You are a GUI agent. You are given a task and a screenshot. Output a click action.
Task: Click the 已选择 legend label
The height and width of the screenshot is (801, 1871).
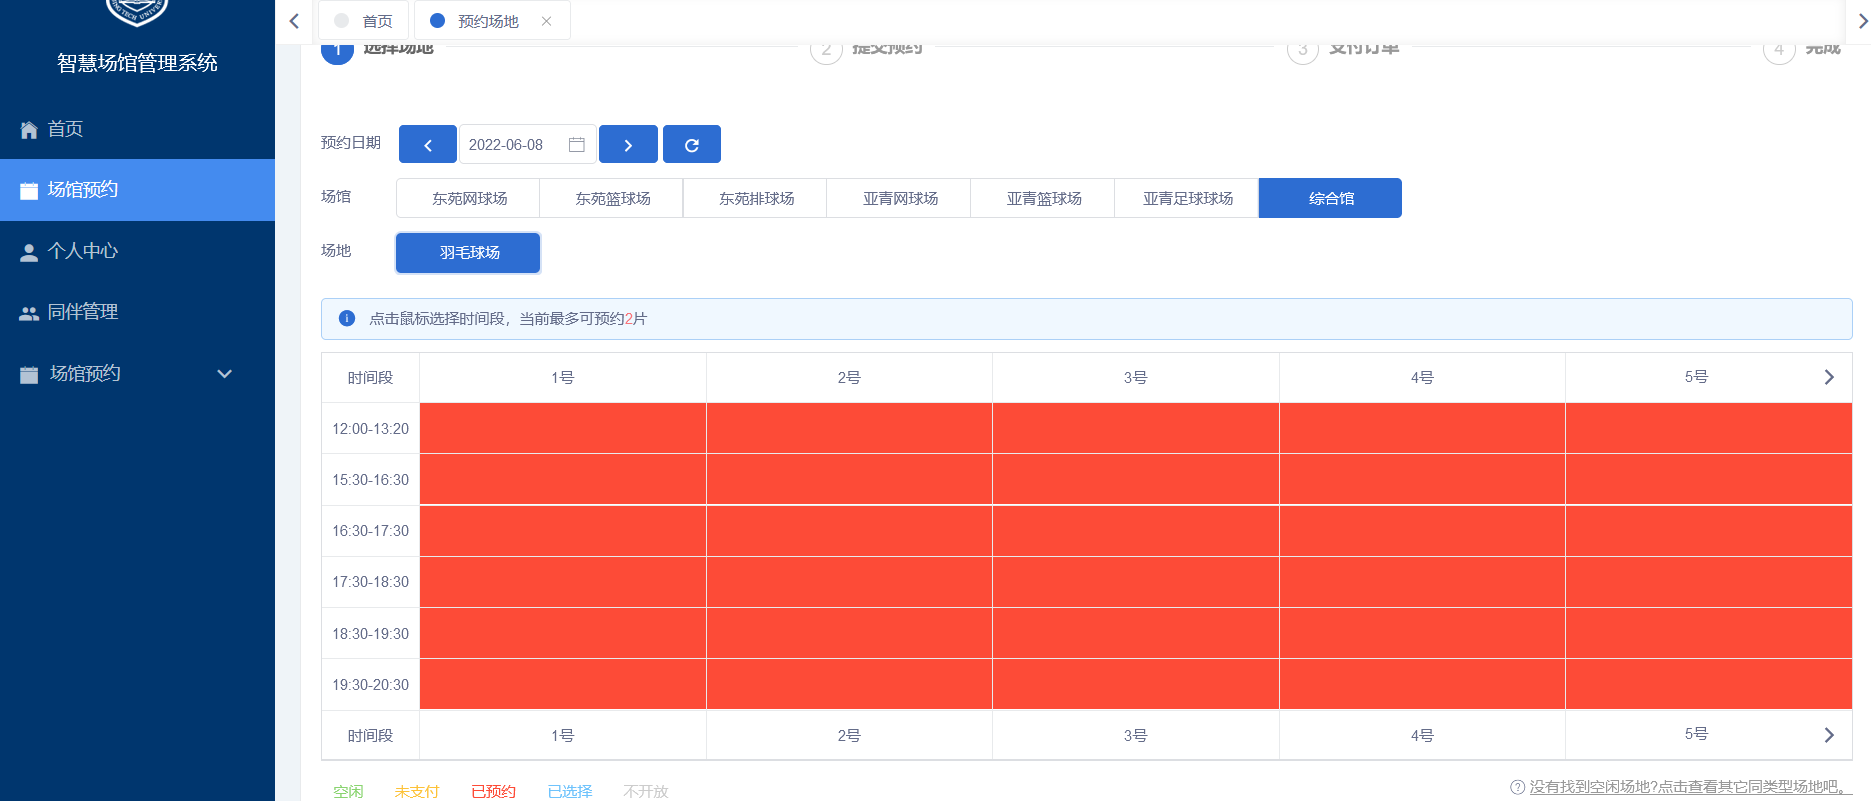coord(570,791)
